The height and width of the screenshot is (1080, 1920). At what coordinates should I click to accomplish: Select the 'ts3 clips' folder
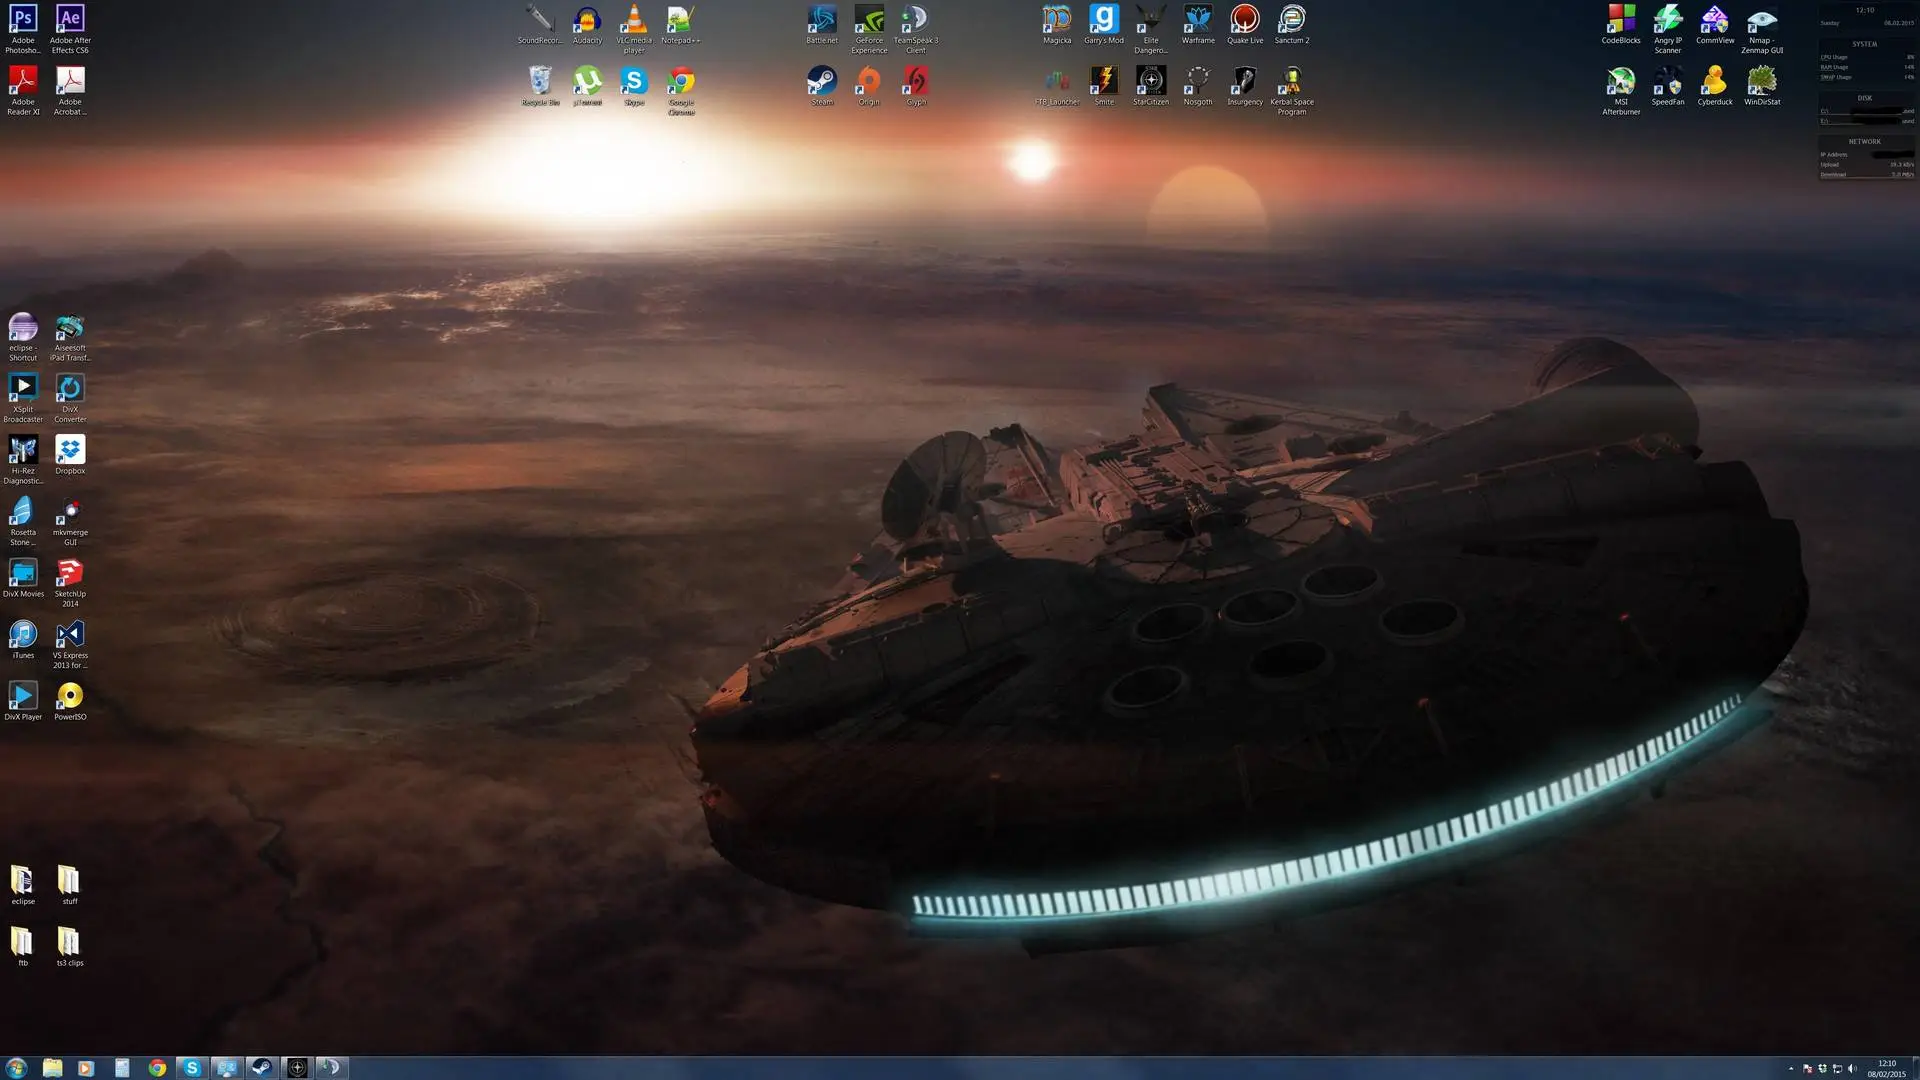(70, 947)
